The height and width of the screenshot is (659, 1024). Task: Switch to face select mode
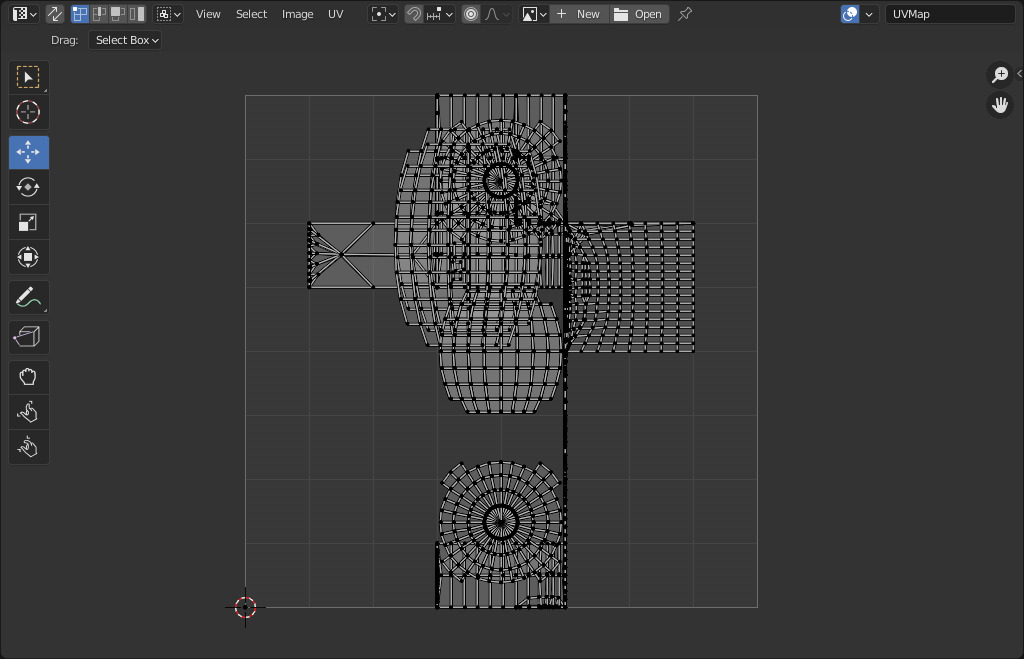coord(118,14)
